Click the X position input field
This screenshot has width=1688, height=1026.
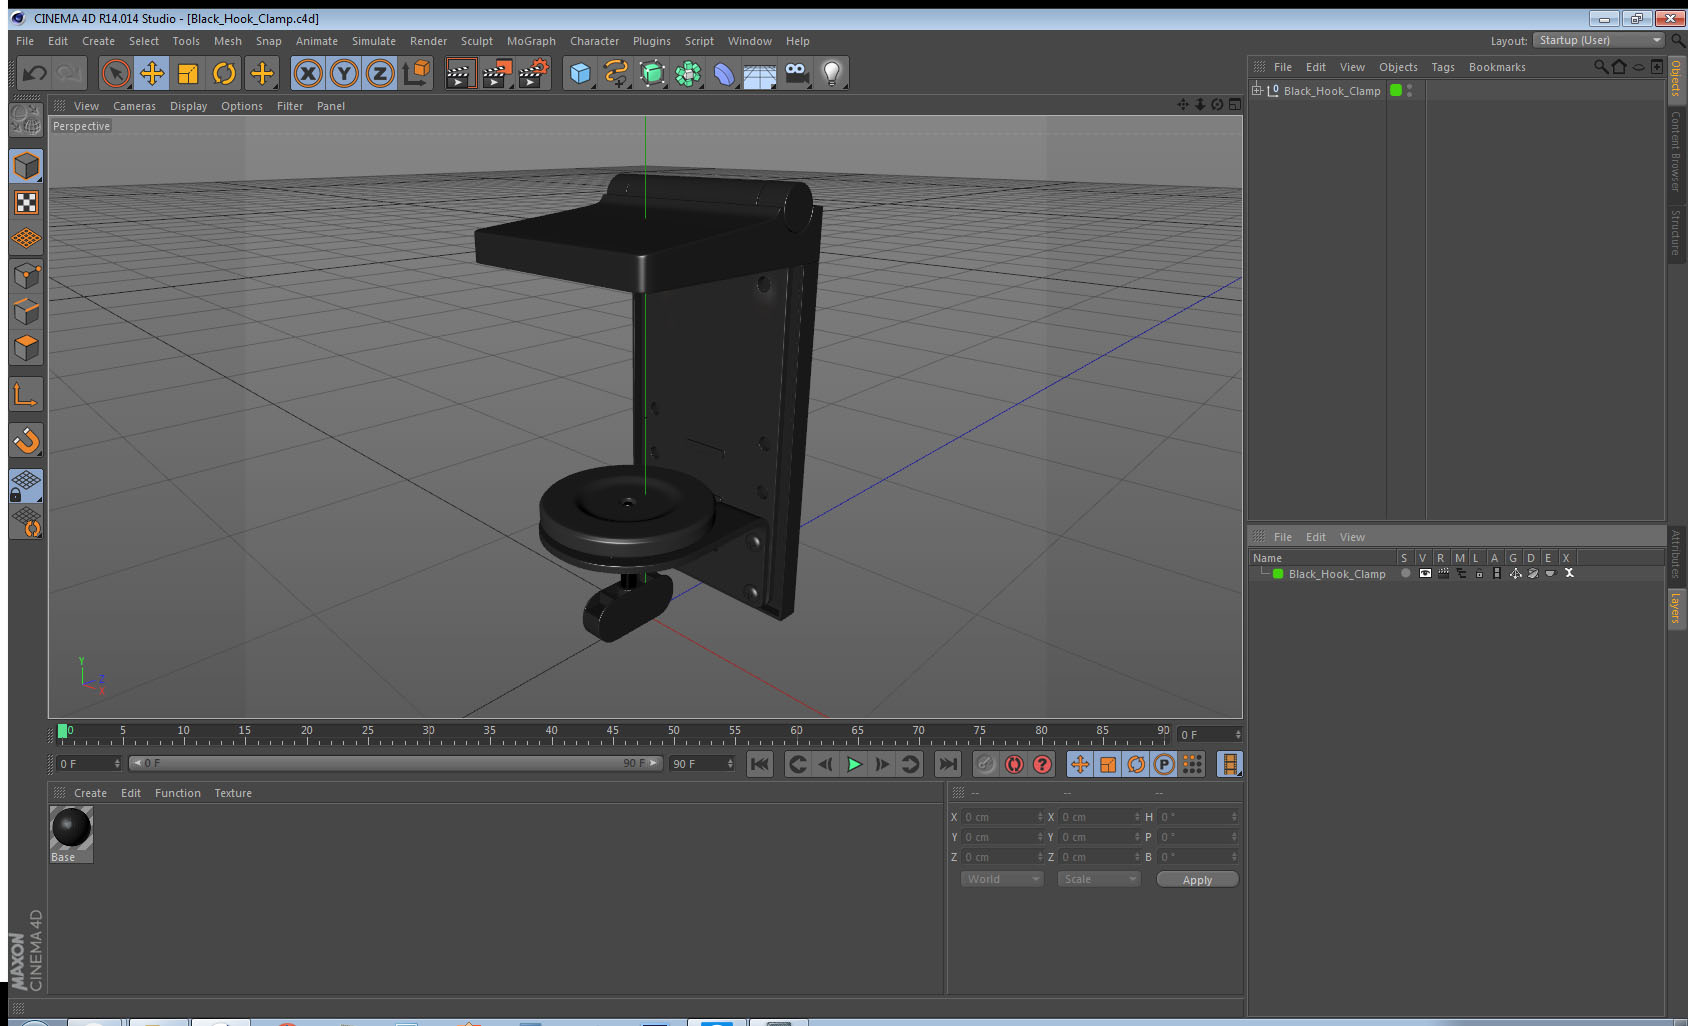tap(1002, 817)
